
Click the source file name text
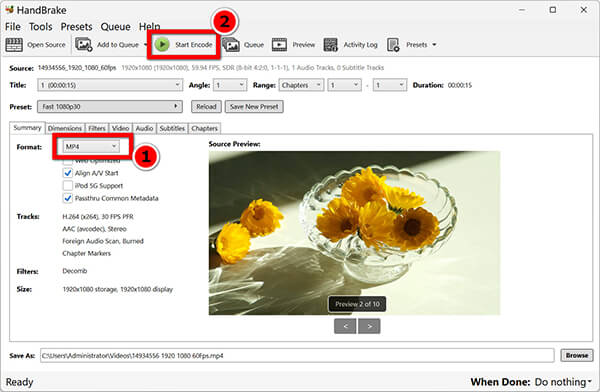(77, 68)
